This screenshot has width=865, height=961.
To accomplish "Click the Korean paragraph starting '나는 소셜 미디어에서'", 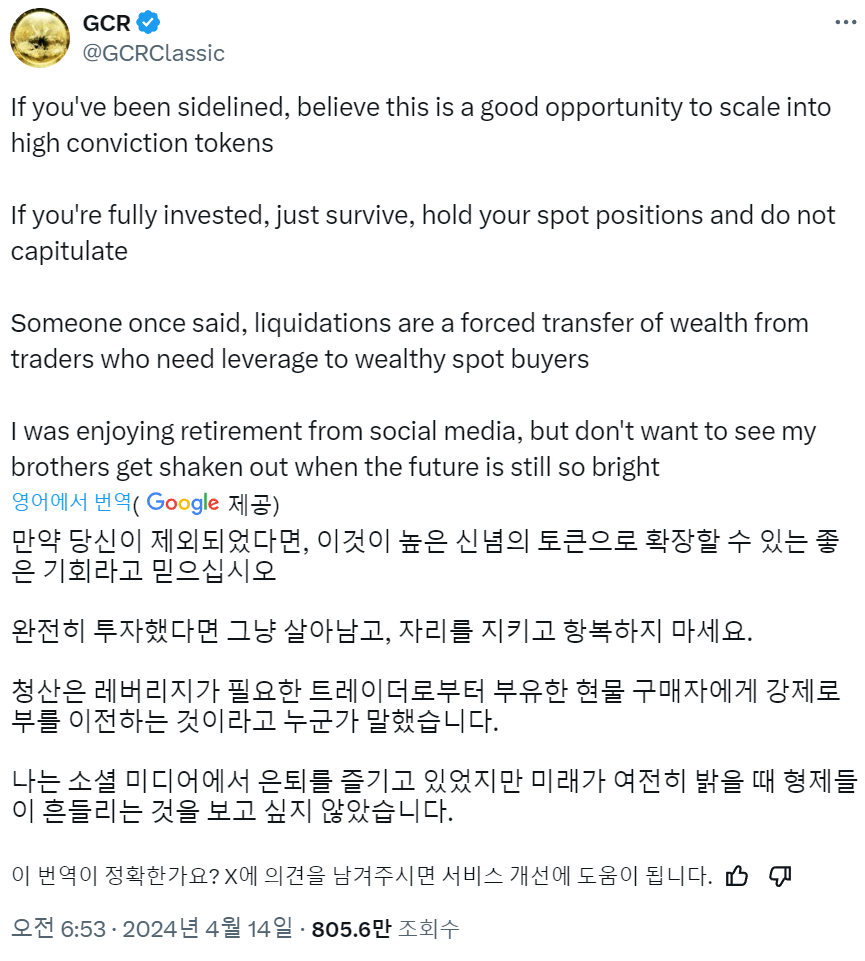I will click(424, 795).
